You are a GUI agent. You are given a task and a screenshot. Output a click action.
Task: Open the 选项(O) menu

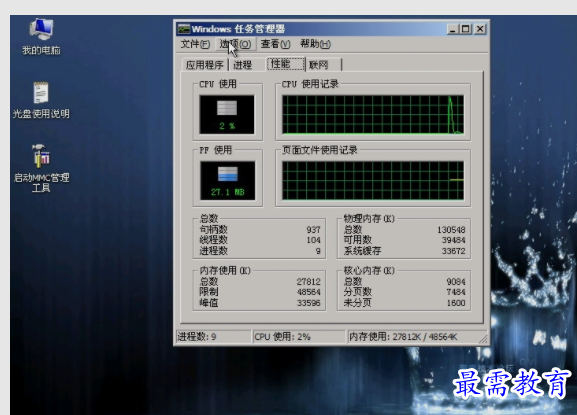(x=235, y=44)
